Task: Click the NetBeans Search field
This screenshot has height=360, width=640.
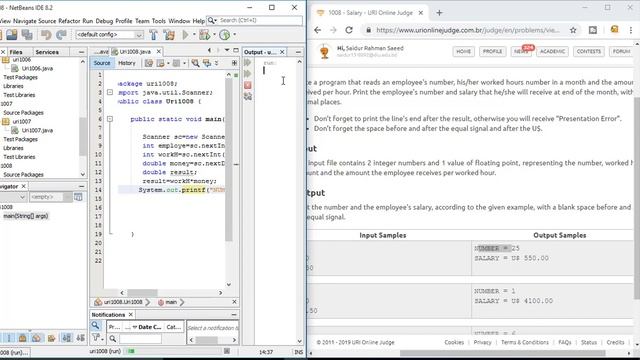Action: pos(260,20)
